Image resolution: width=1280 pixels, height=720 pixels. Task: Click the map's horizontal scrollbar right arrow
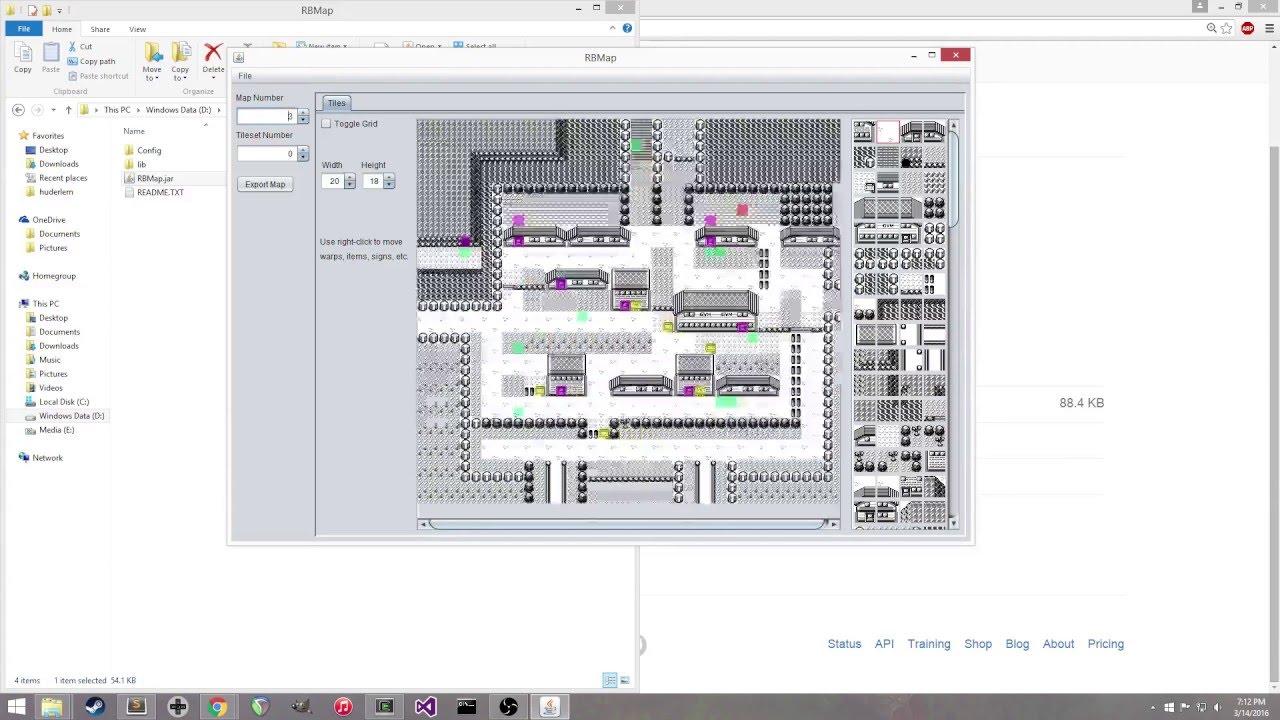[x=835, y=524]
